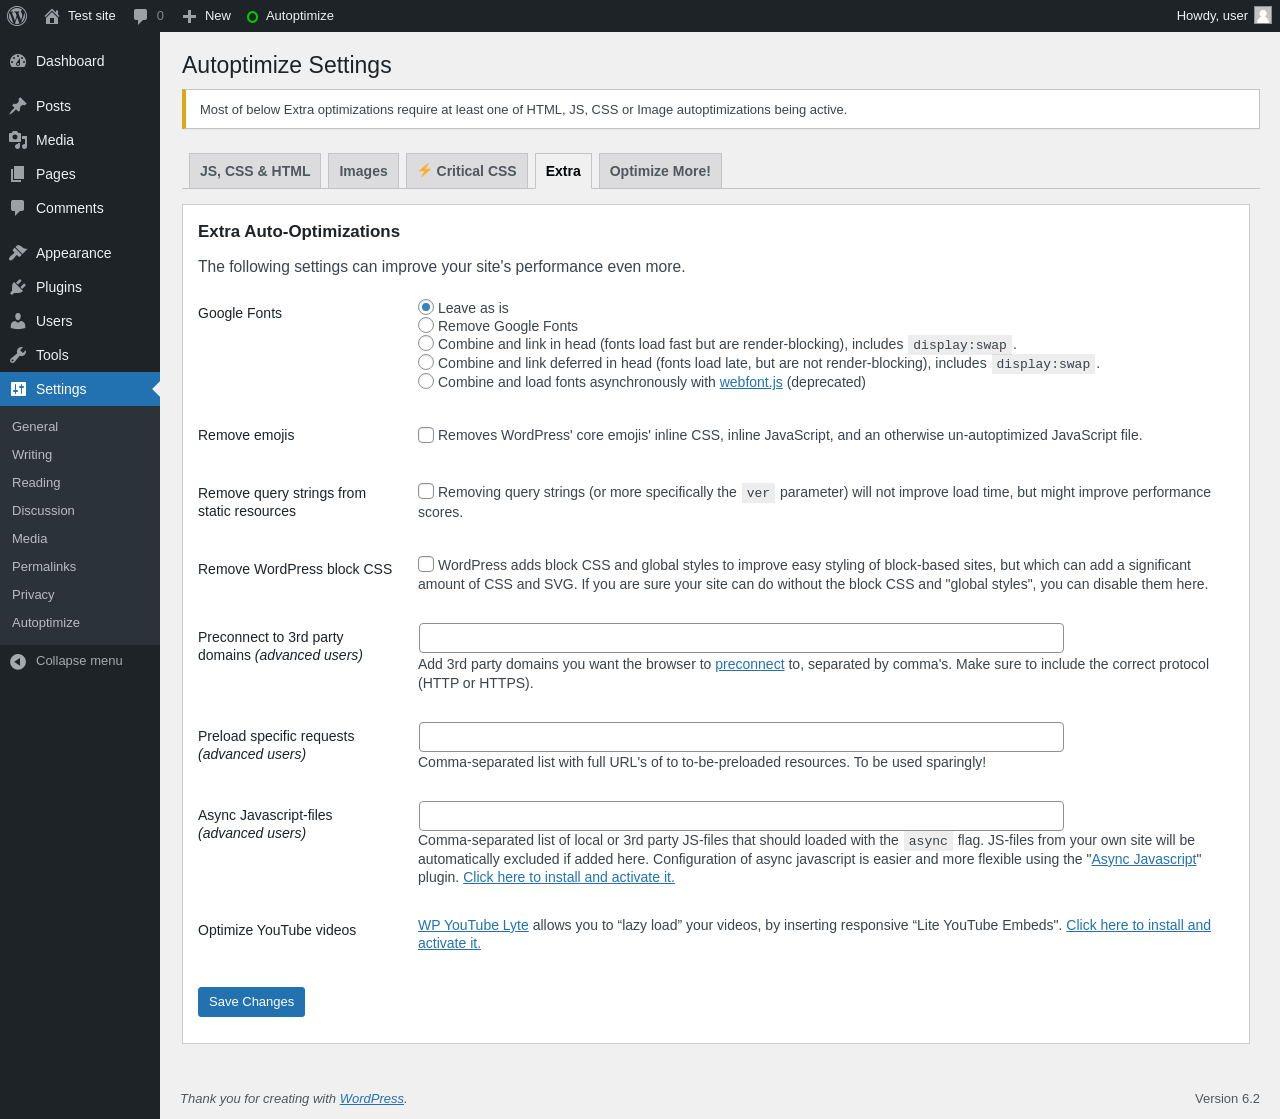Click the Tools wrench icon
This screenshot has height=1119, width=1280.
pyautogui.click(x=18, y=355)
